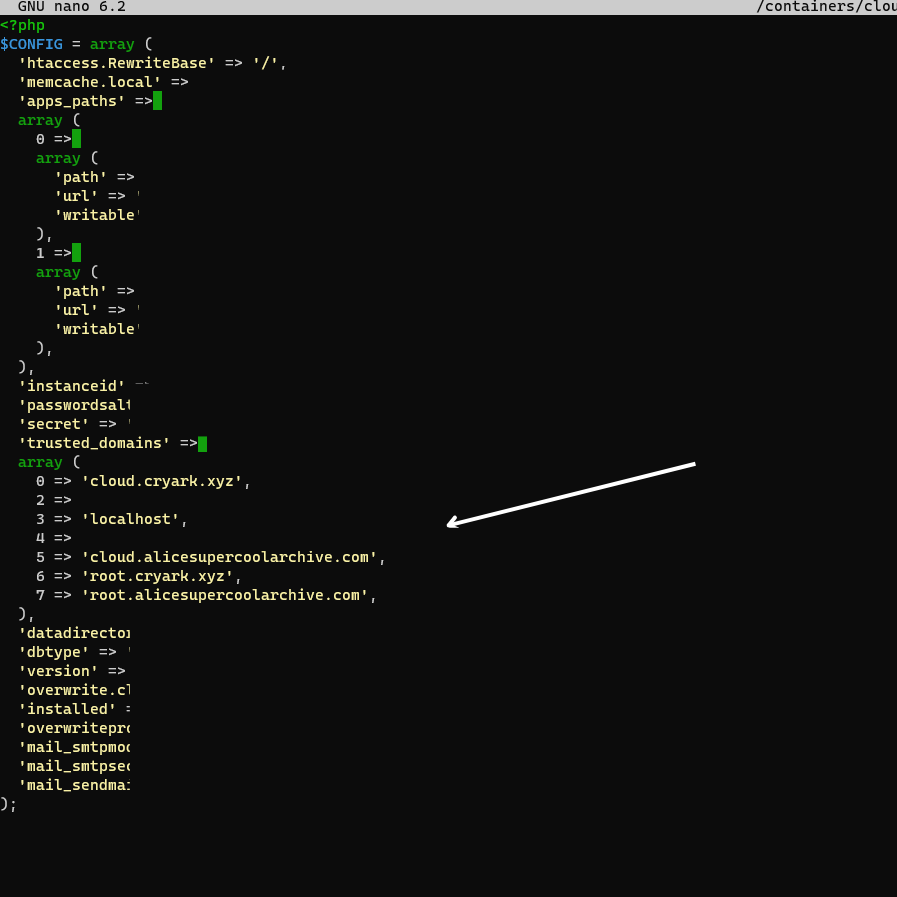Click the green whitespace marker after 'apps_paths'
The height and width of the screenshot is (897, 897).
(157, 101)
